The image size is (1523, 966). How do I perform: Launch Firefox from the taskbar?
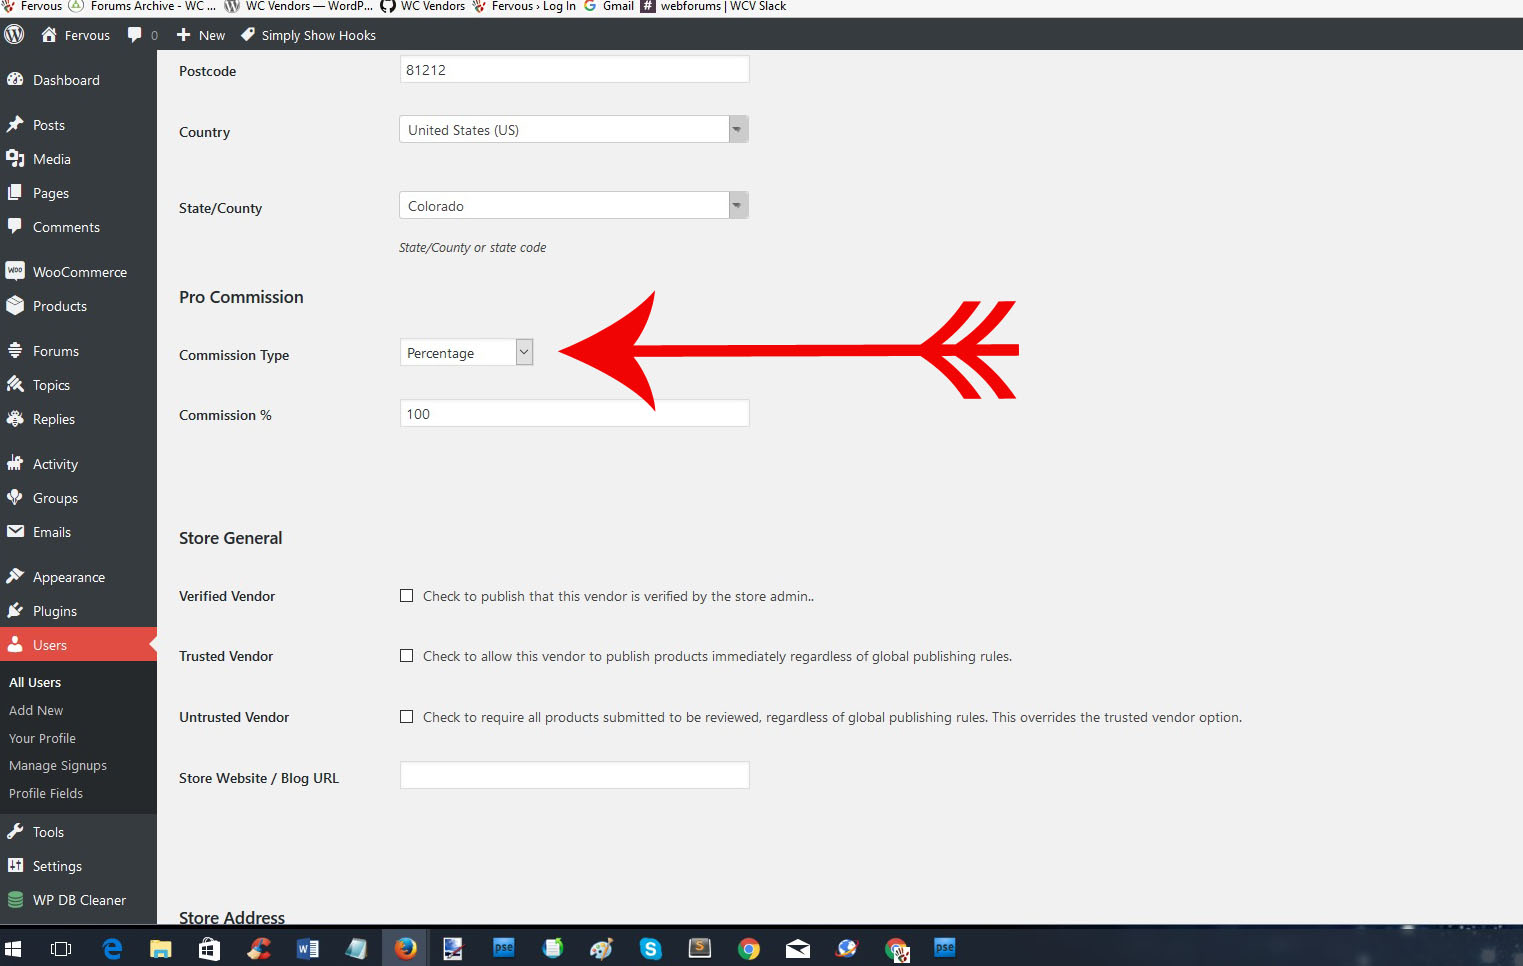(405, 948)
